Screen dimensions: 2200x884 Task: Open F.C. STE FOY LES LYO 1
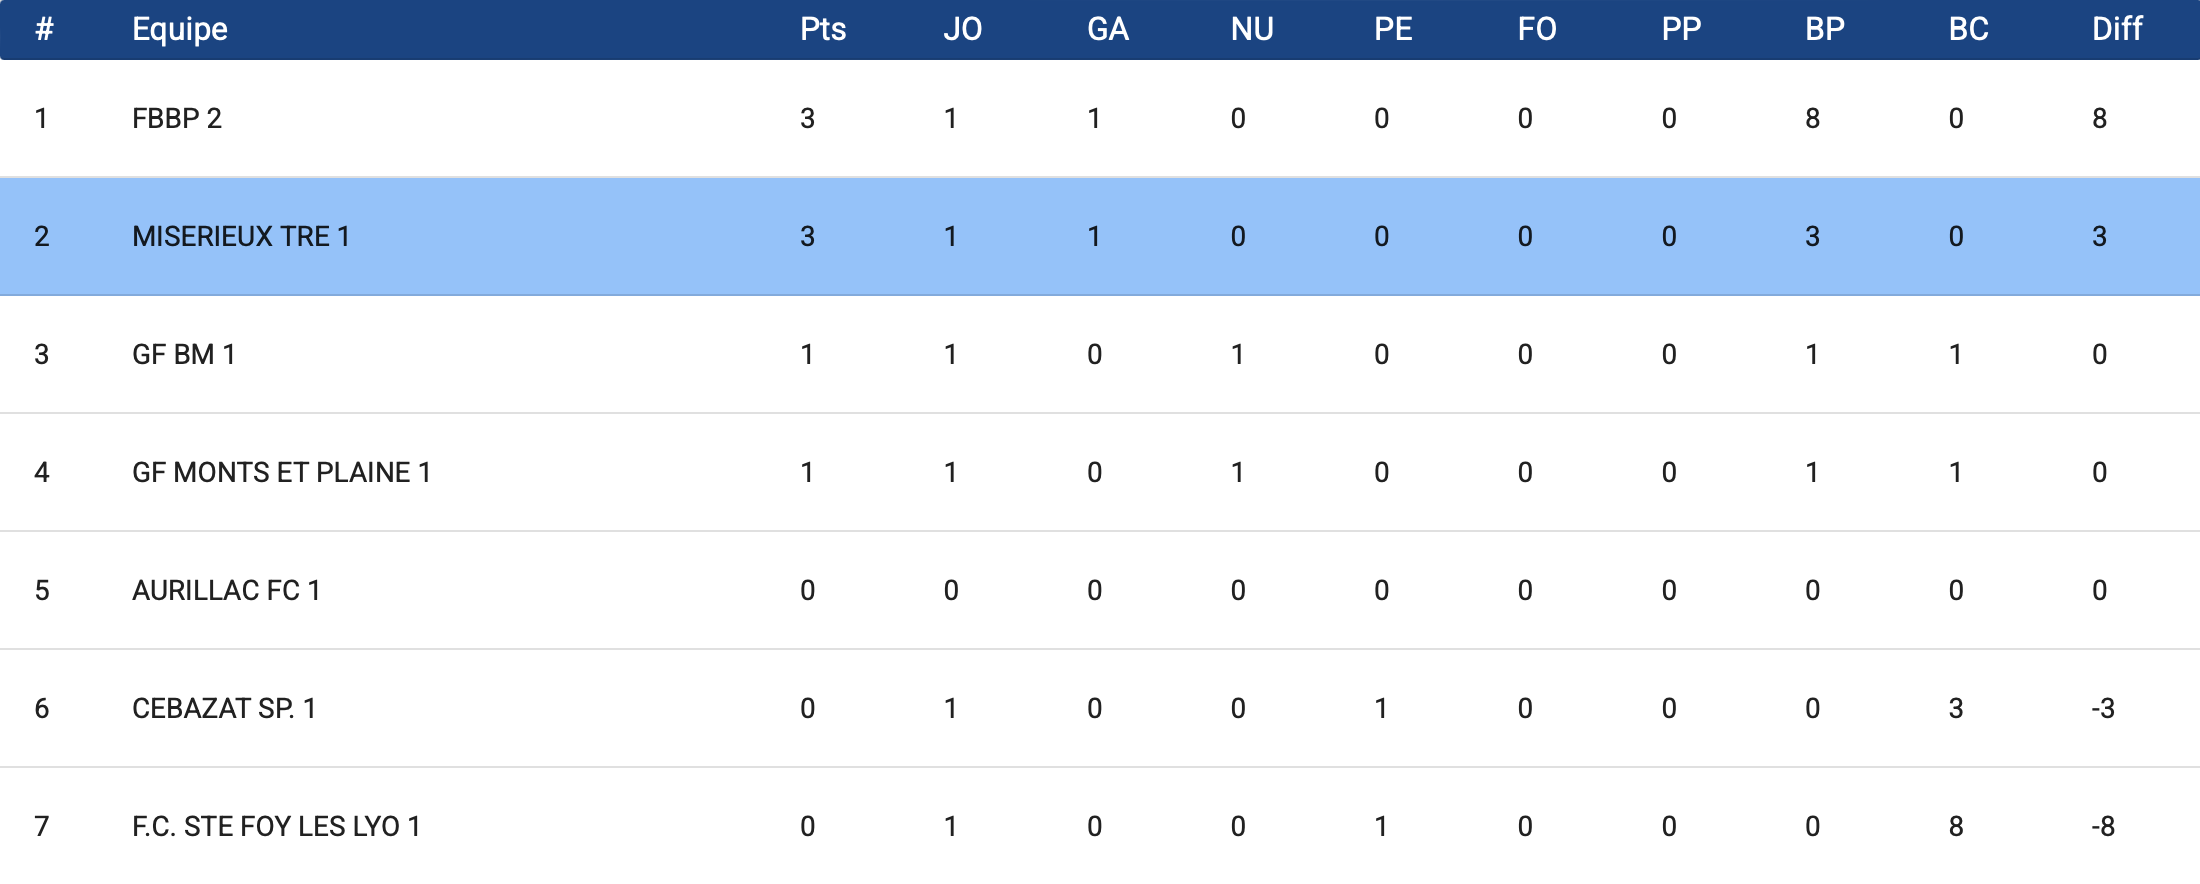pos(276,827)
